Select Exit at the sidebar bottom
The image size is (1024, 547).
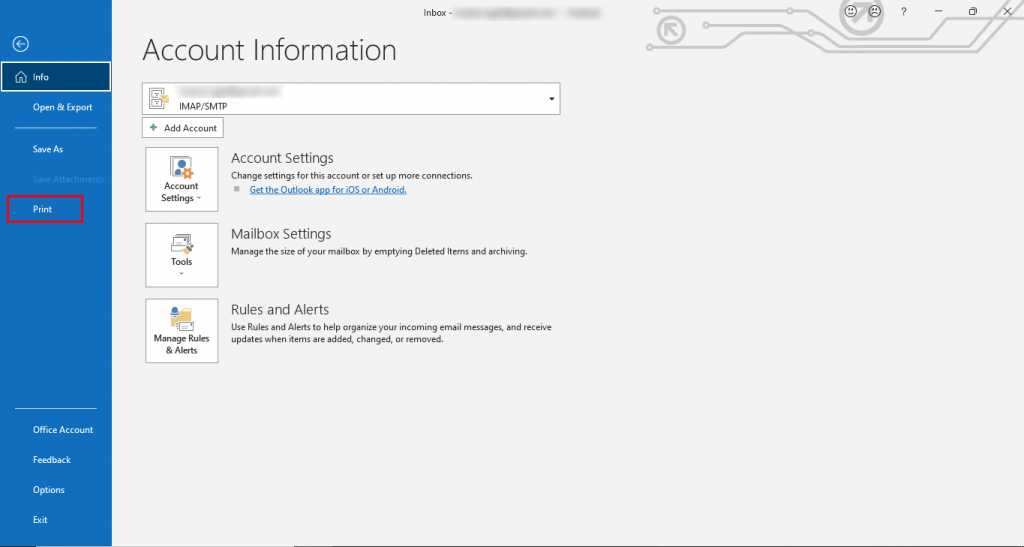tap(40, 520)
